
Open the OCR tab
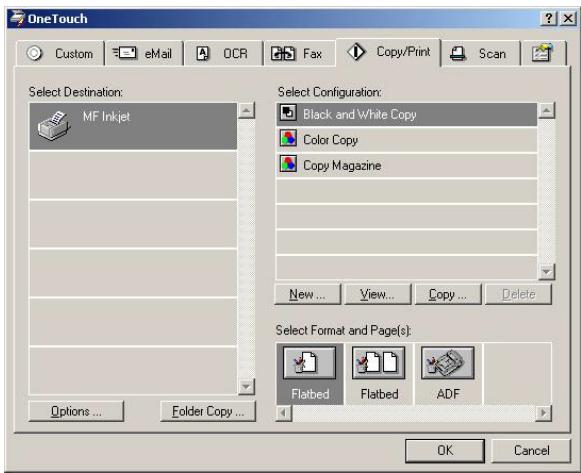223,53
